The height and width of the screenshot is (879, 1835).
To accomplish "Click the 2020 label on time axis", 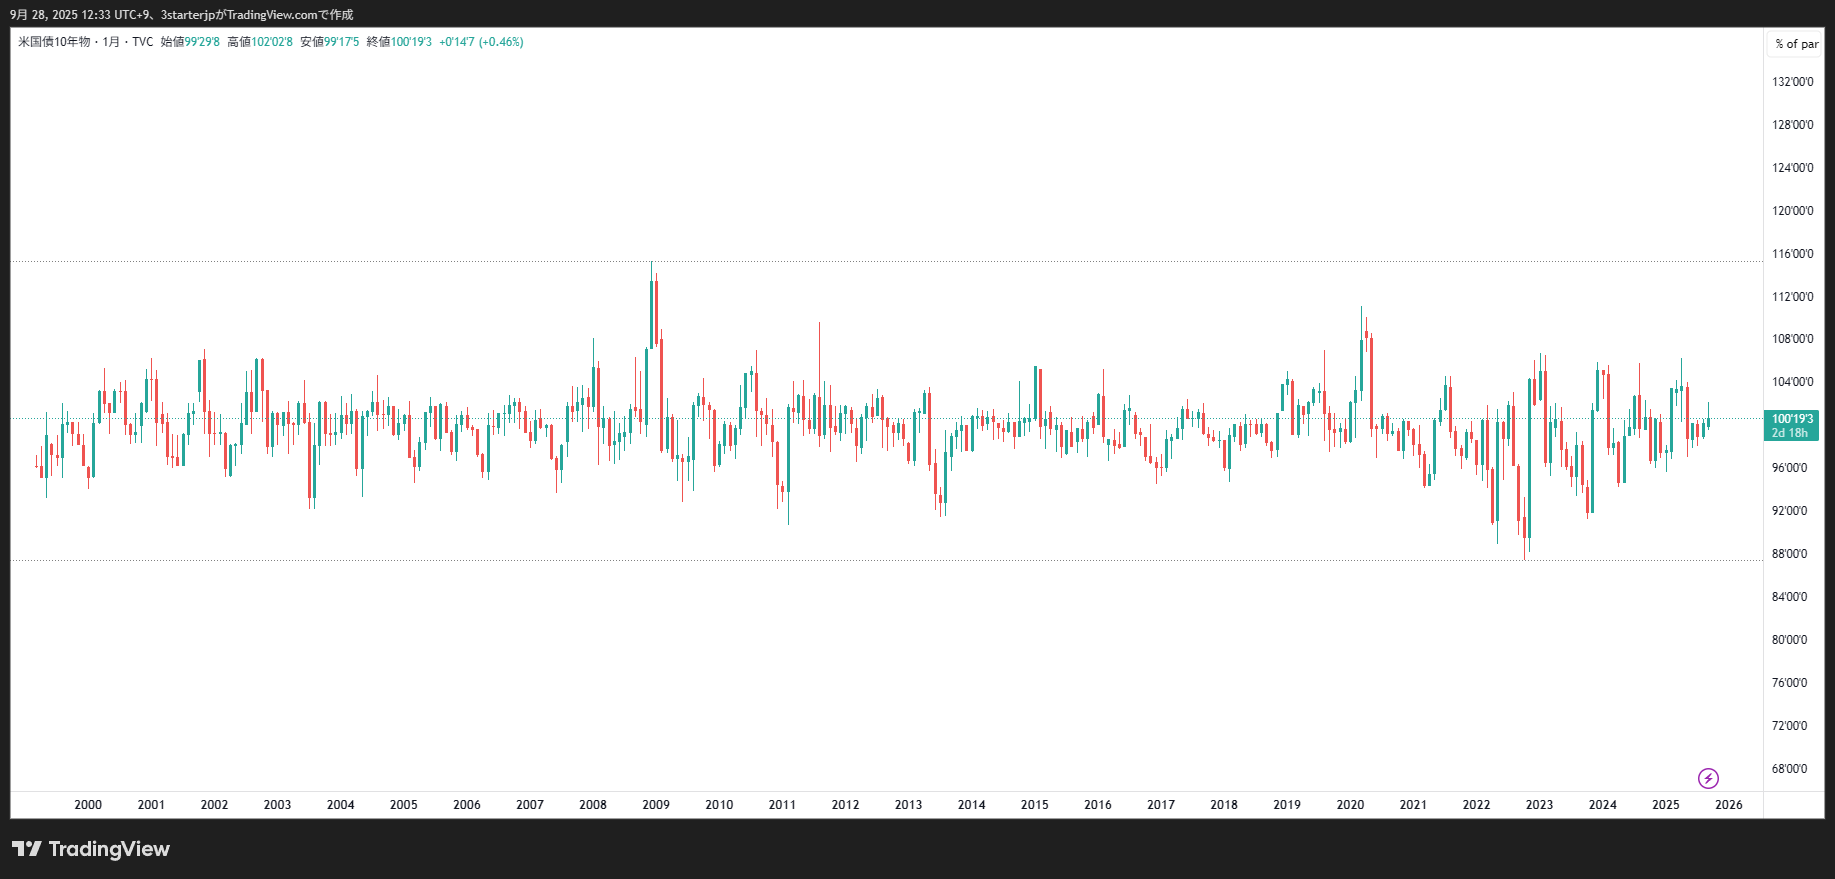I will [x=1350, y=805].
